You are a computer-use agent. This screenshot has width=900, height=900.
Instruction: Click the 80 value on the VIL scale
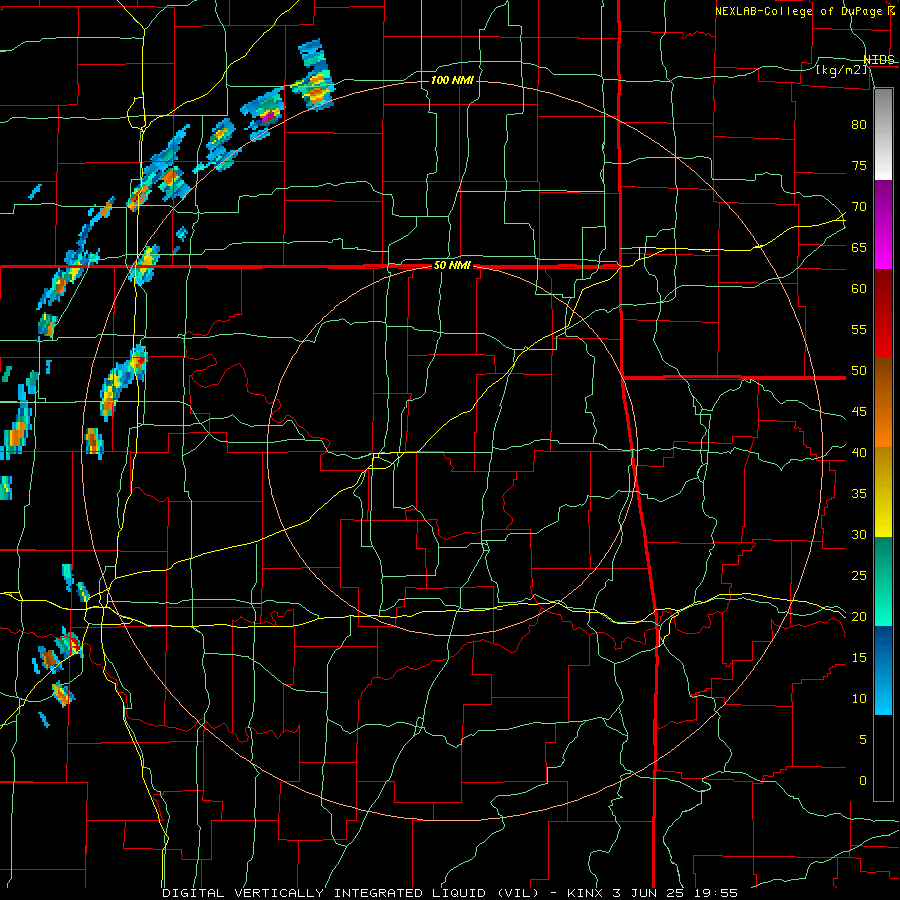tap(859, 125)
